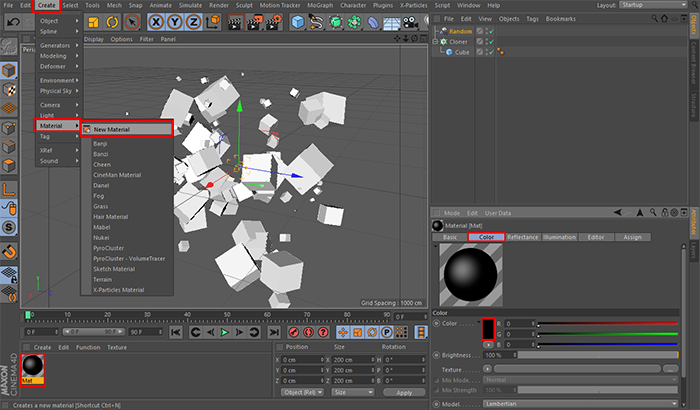Image resolution: width=700 pixels, height=410 pixels.
Task: Select the Axis mode L icon
Action: click(x=9, y=189)
